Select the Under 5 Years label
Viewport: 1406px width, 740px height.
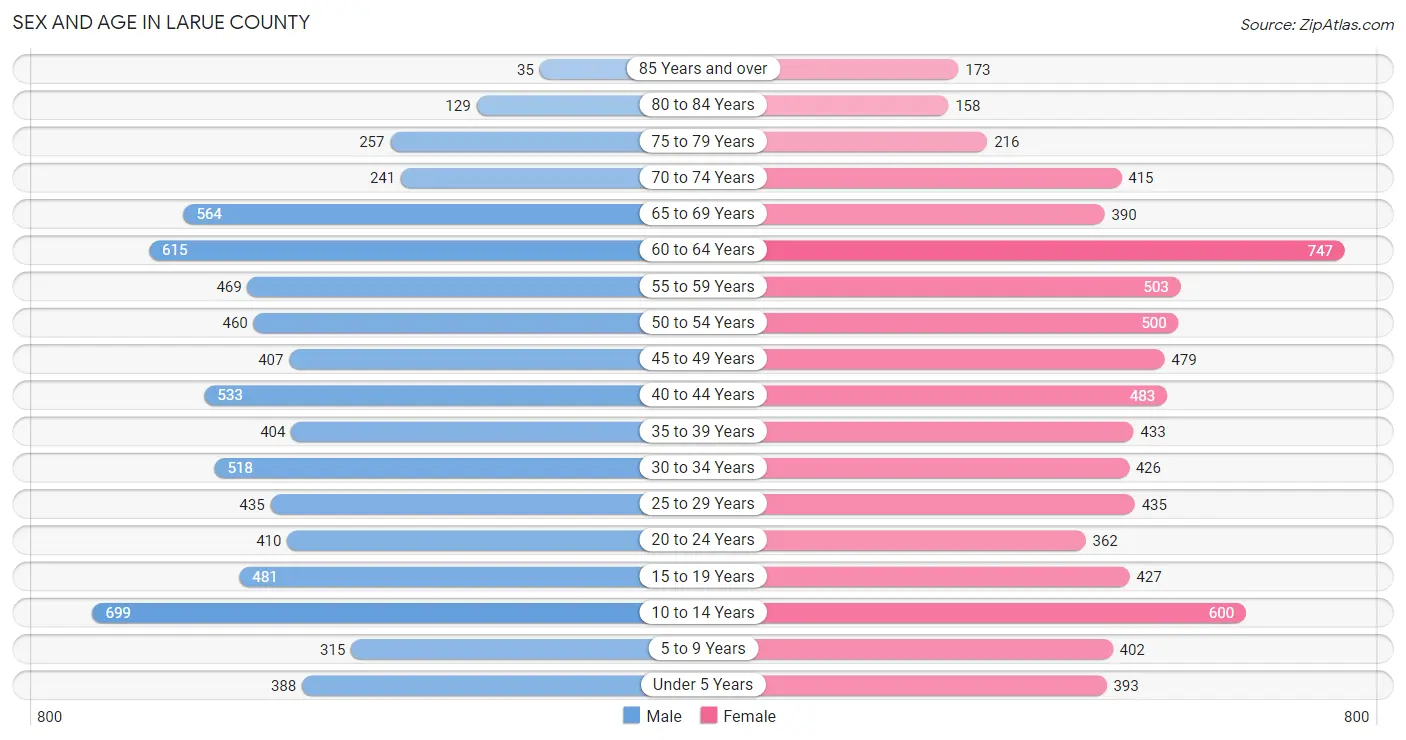click(x=703, y=685)
